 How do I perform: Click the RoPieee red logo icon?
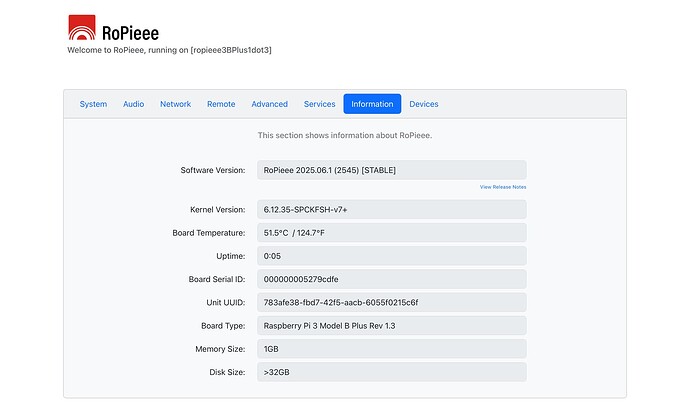click(82, 28)
